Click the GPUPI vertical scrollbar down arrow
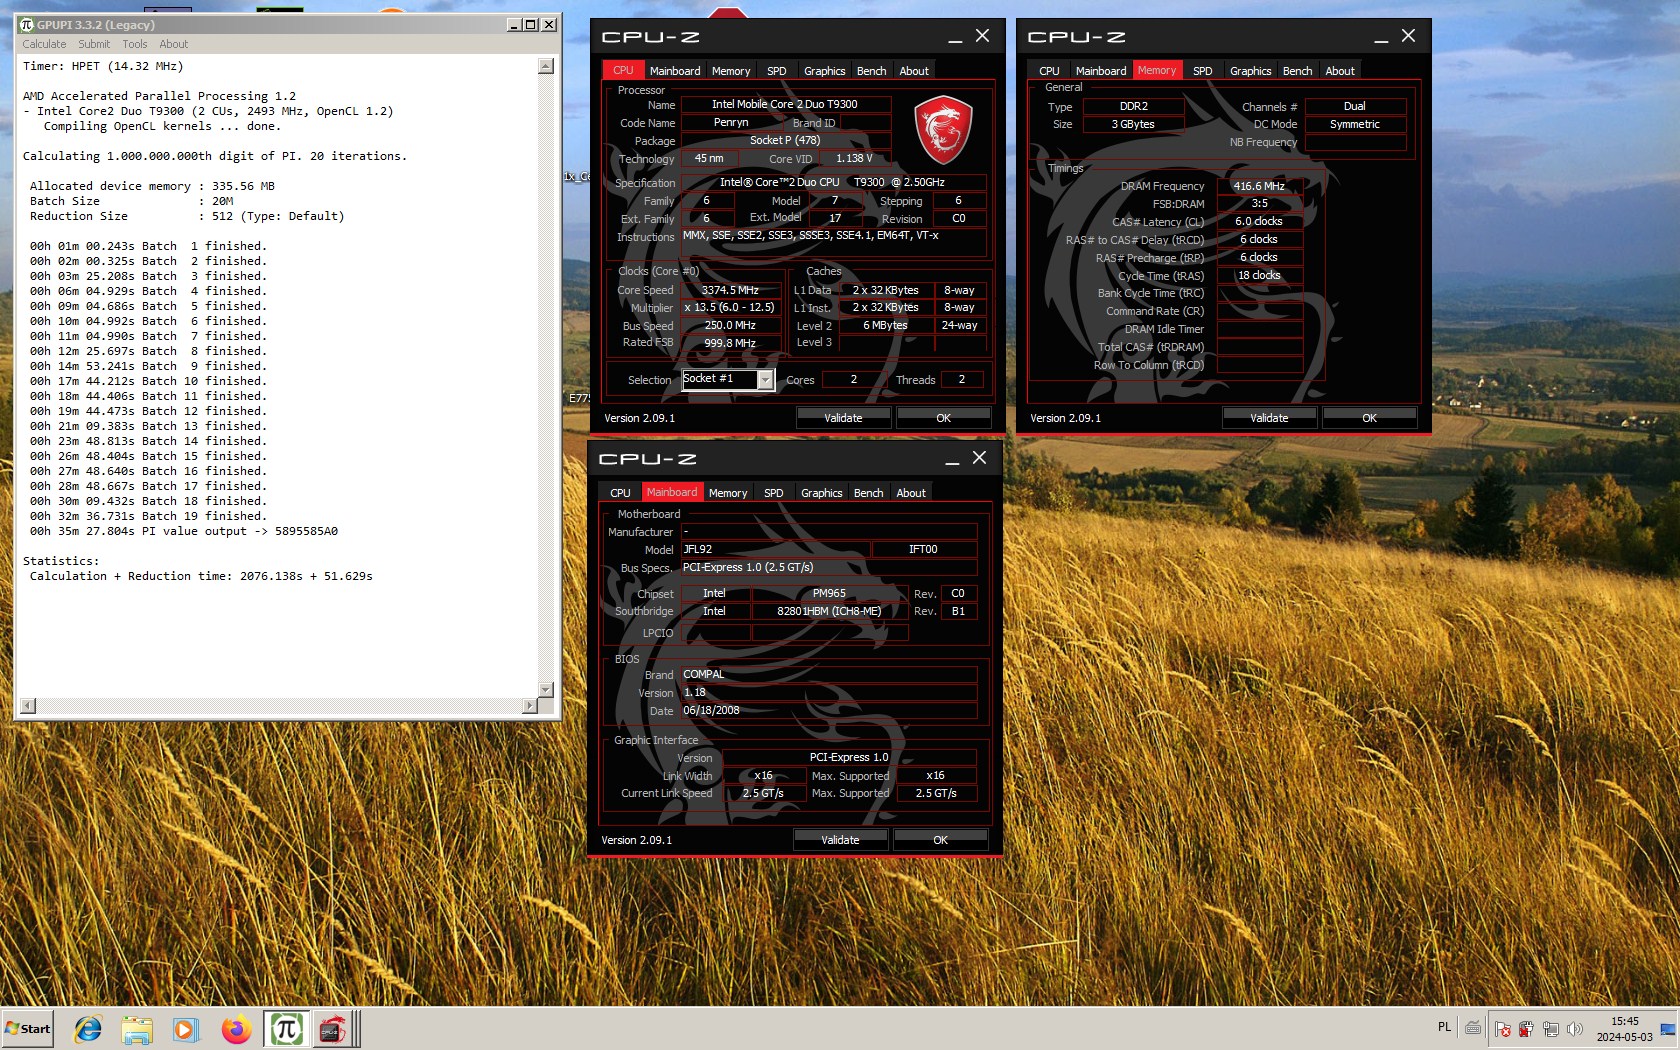This screenshot has width=1680, height=1050. click(x=546, y=689)
